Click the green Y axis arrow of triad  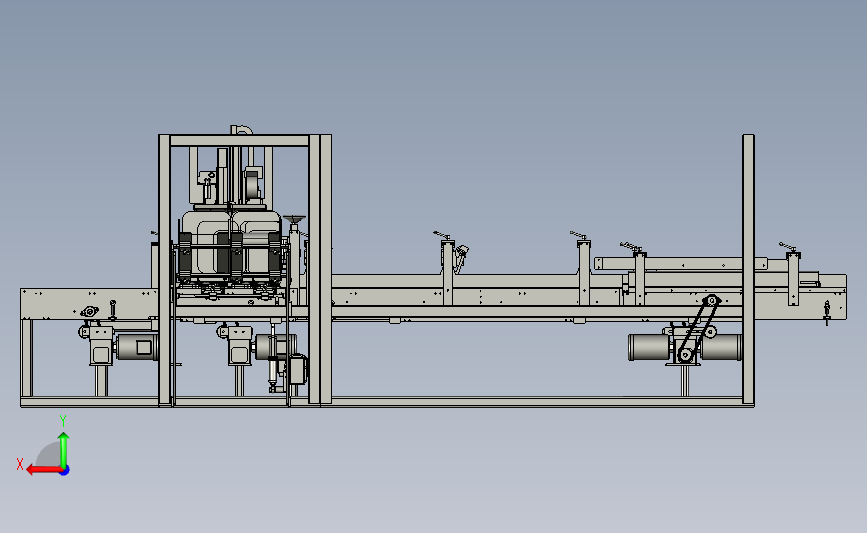pyautogui.click(x=64, y=450)
